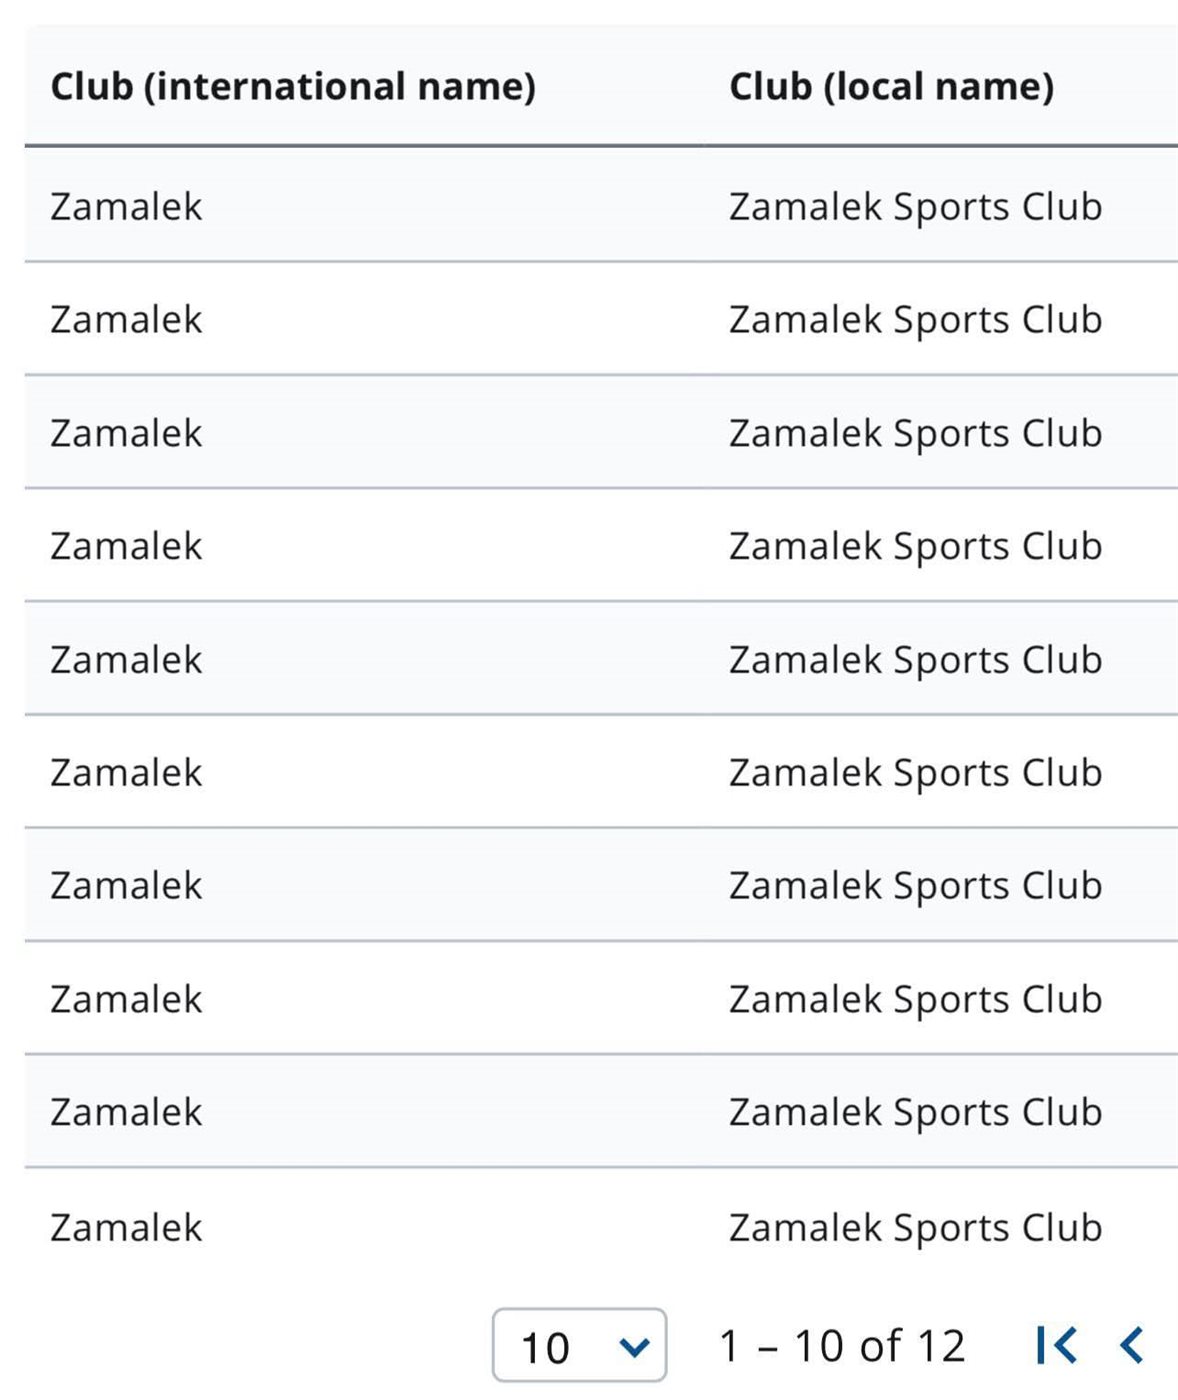
Task: Sort by Club (local name) column header
Action: (891, 87)
